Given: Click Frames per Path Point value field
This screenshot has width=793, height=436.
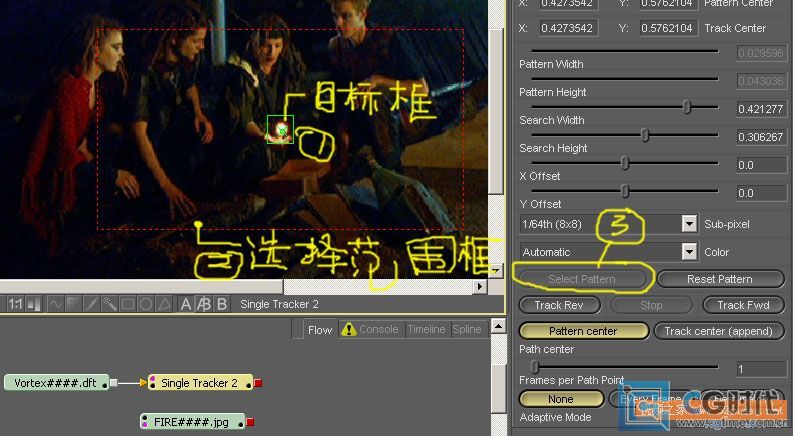Looking at the screenshot, I should 761,369.
